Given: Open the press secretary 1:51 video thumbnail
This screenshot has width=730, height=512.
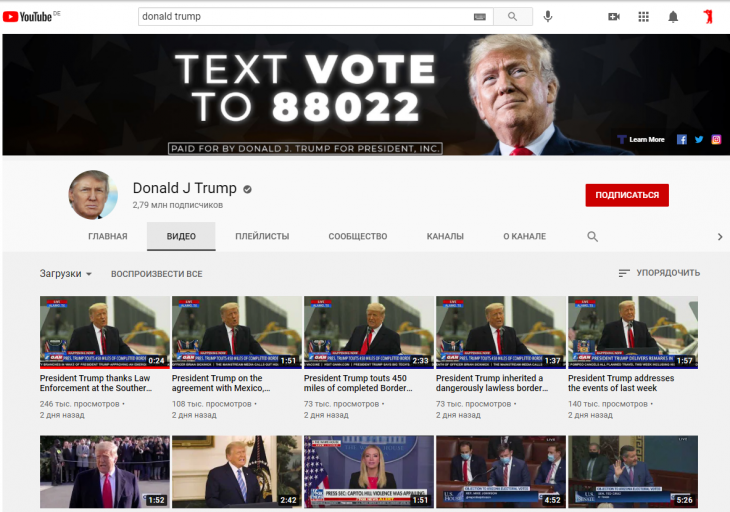Looking at the screenshot, I should pos(369,472).
